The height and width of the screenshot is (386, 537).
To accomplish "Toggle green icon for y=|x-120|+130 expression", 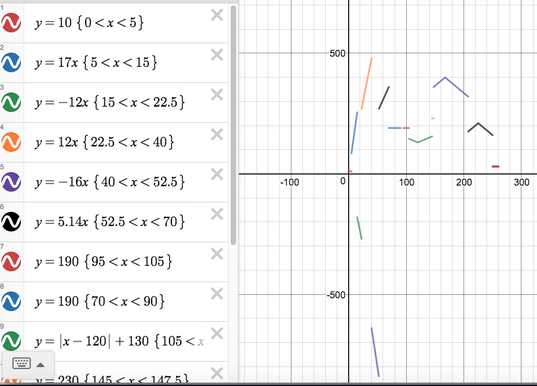I will click(x=11, y=341).
